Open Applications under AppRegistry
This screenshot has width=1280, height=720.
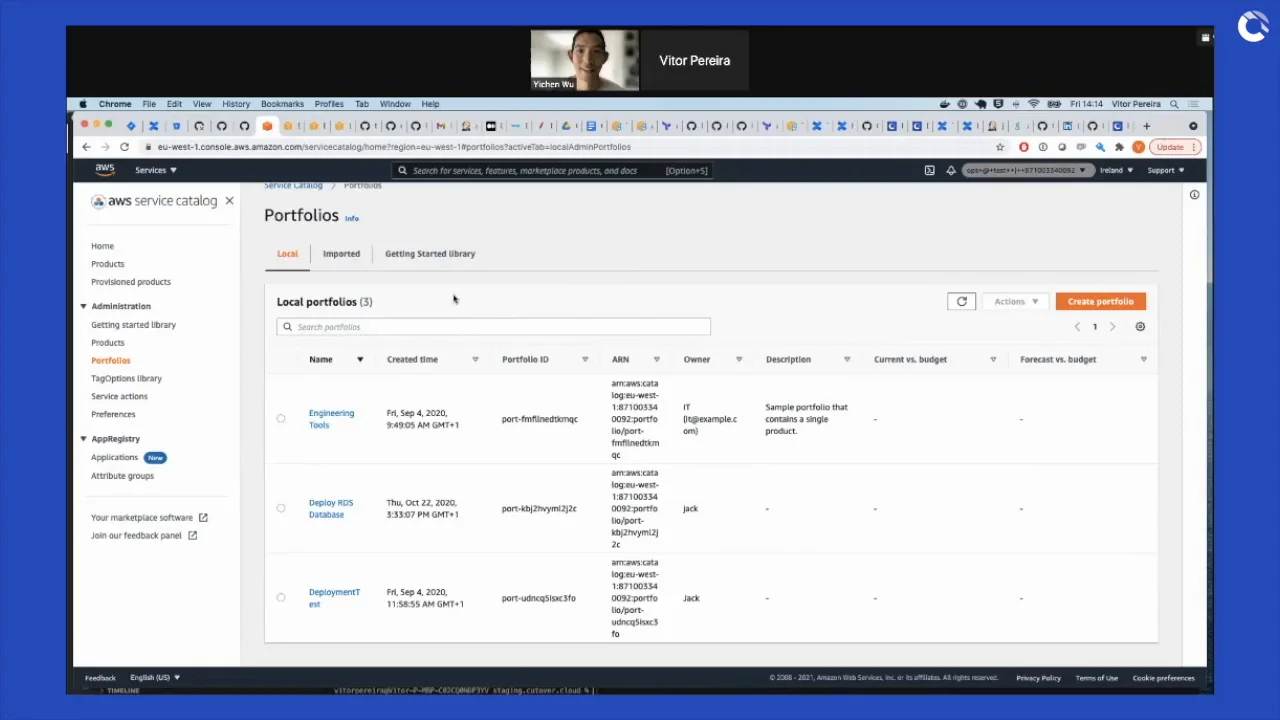tap(114, 458)
